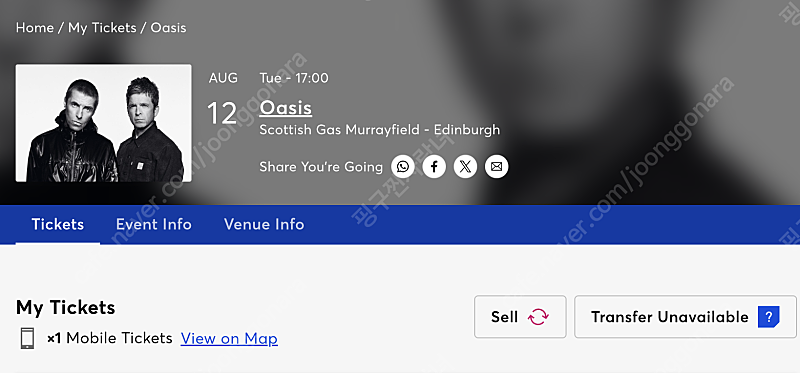Click the Sell button label
Screen dimensions: 800x373
click(x=505, y=317)
